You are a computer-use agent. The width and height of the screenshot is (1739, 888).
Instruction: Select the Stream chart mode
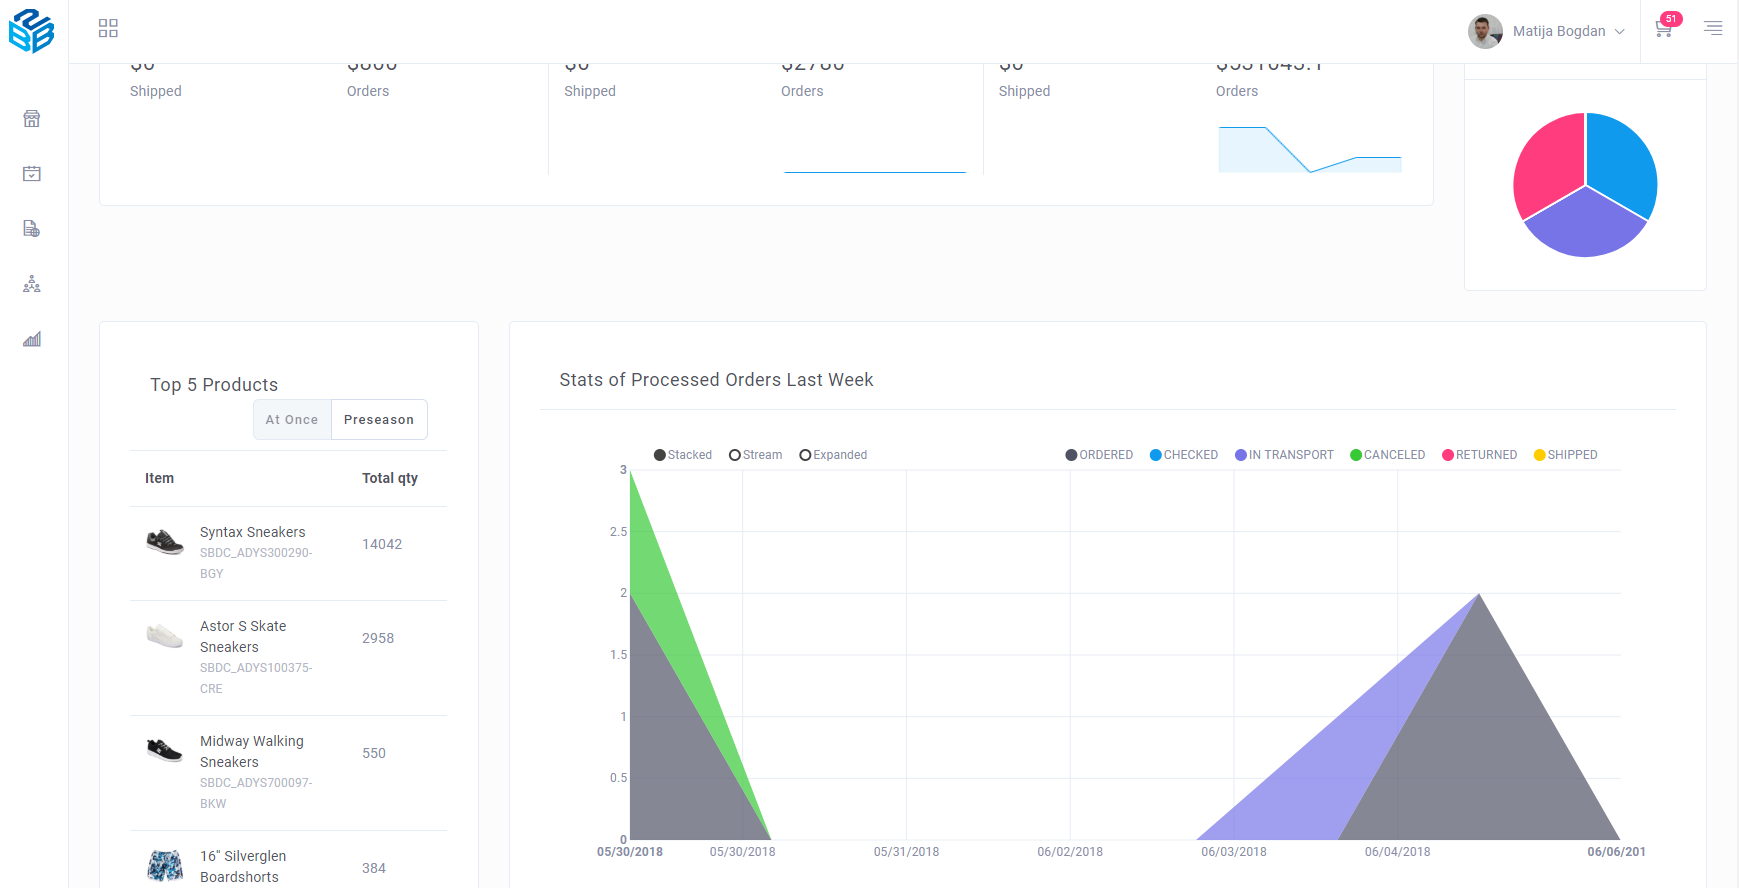[755, 455]
